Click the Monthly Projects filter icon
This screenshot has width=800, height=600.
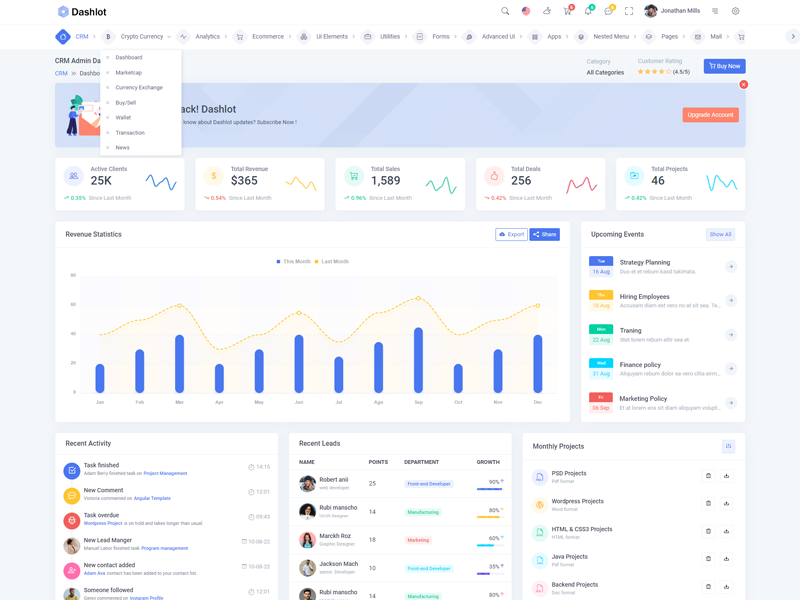(728, 446)
